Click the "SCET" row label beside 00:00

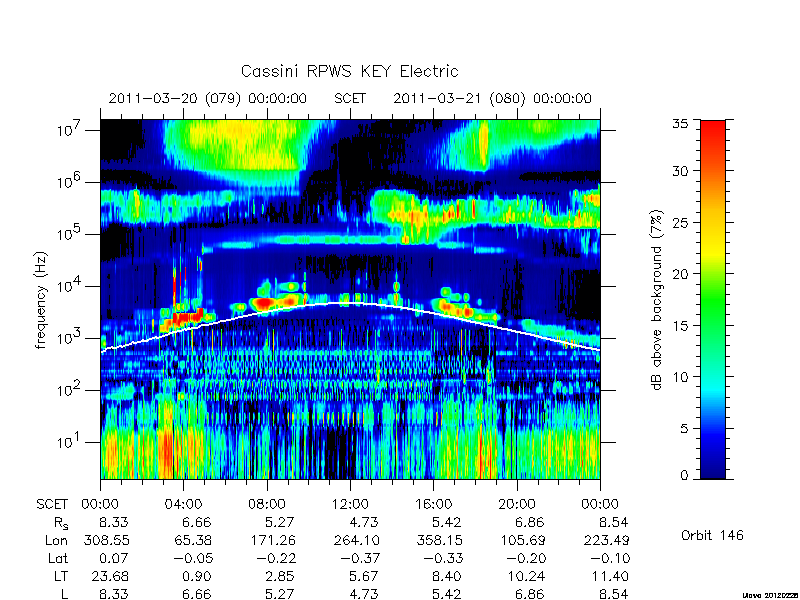(x=52, y=504)
